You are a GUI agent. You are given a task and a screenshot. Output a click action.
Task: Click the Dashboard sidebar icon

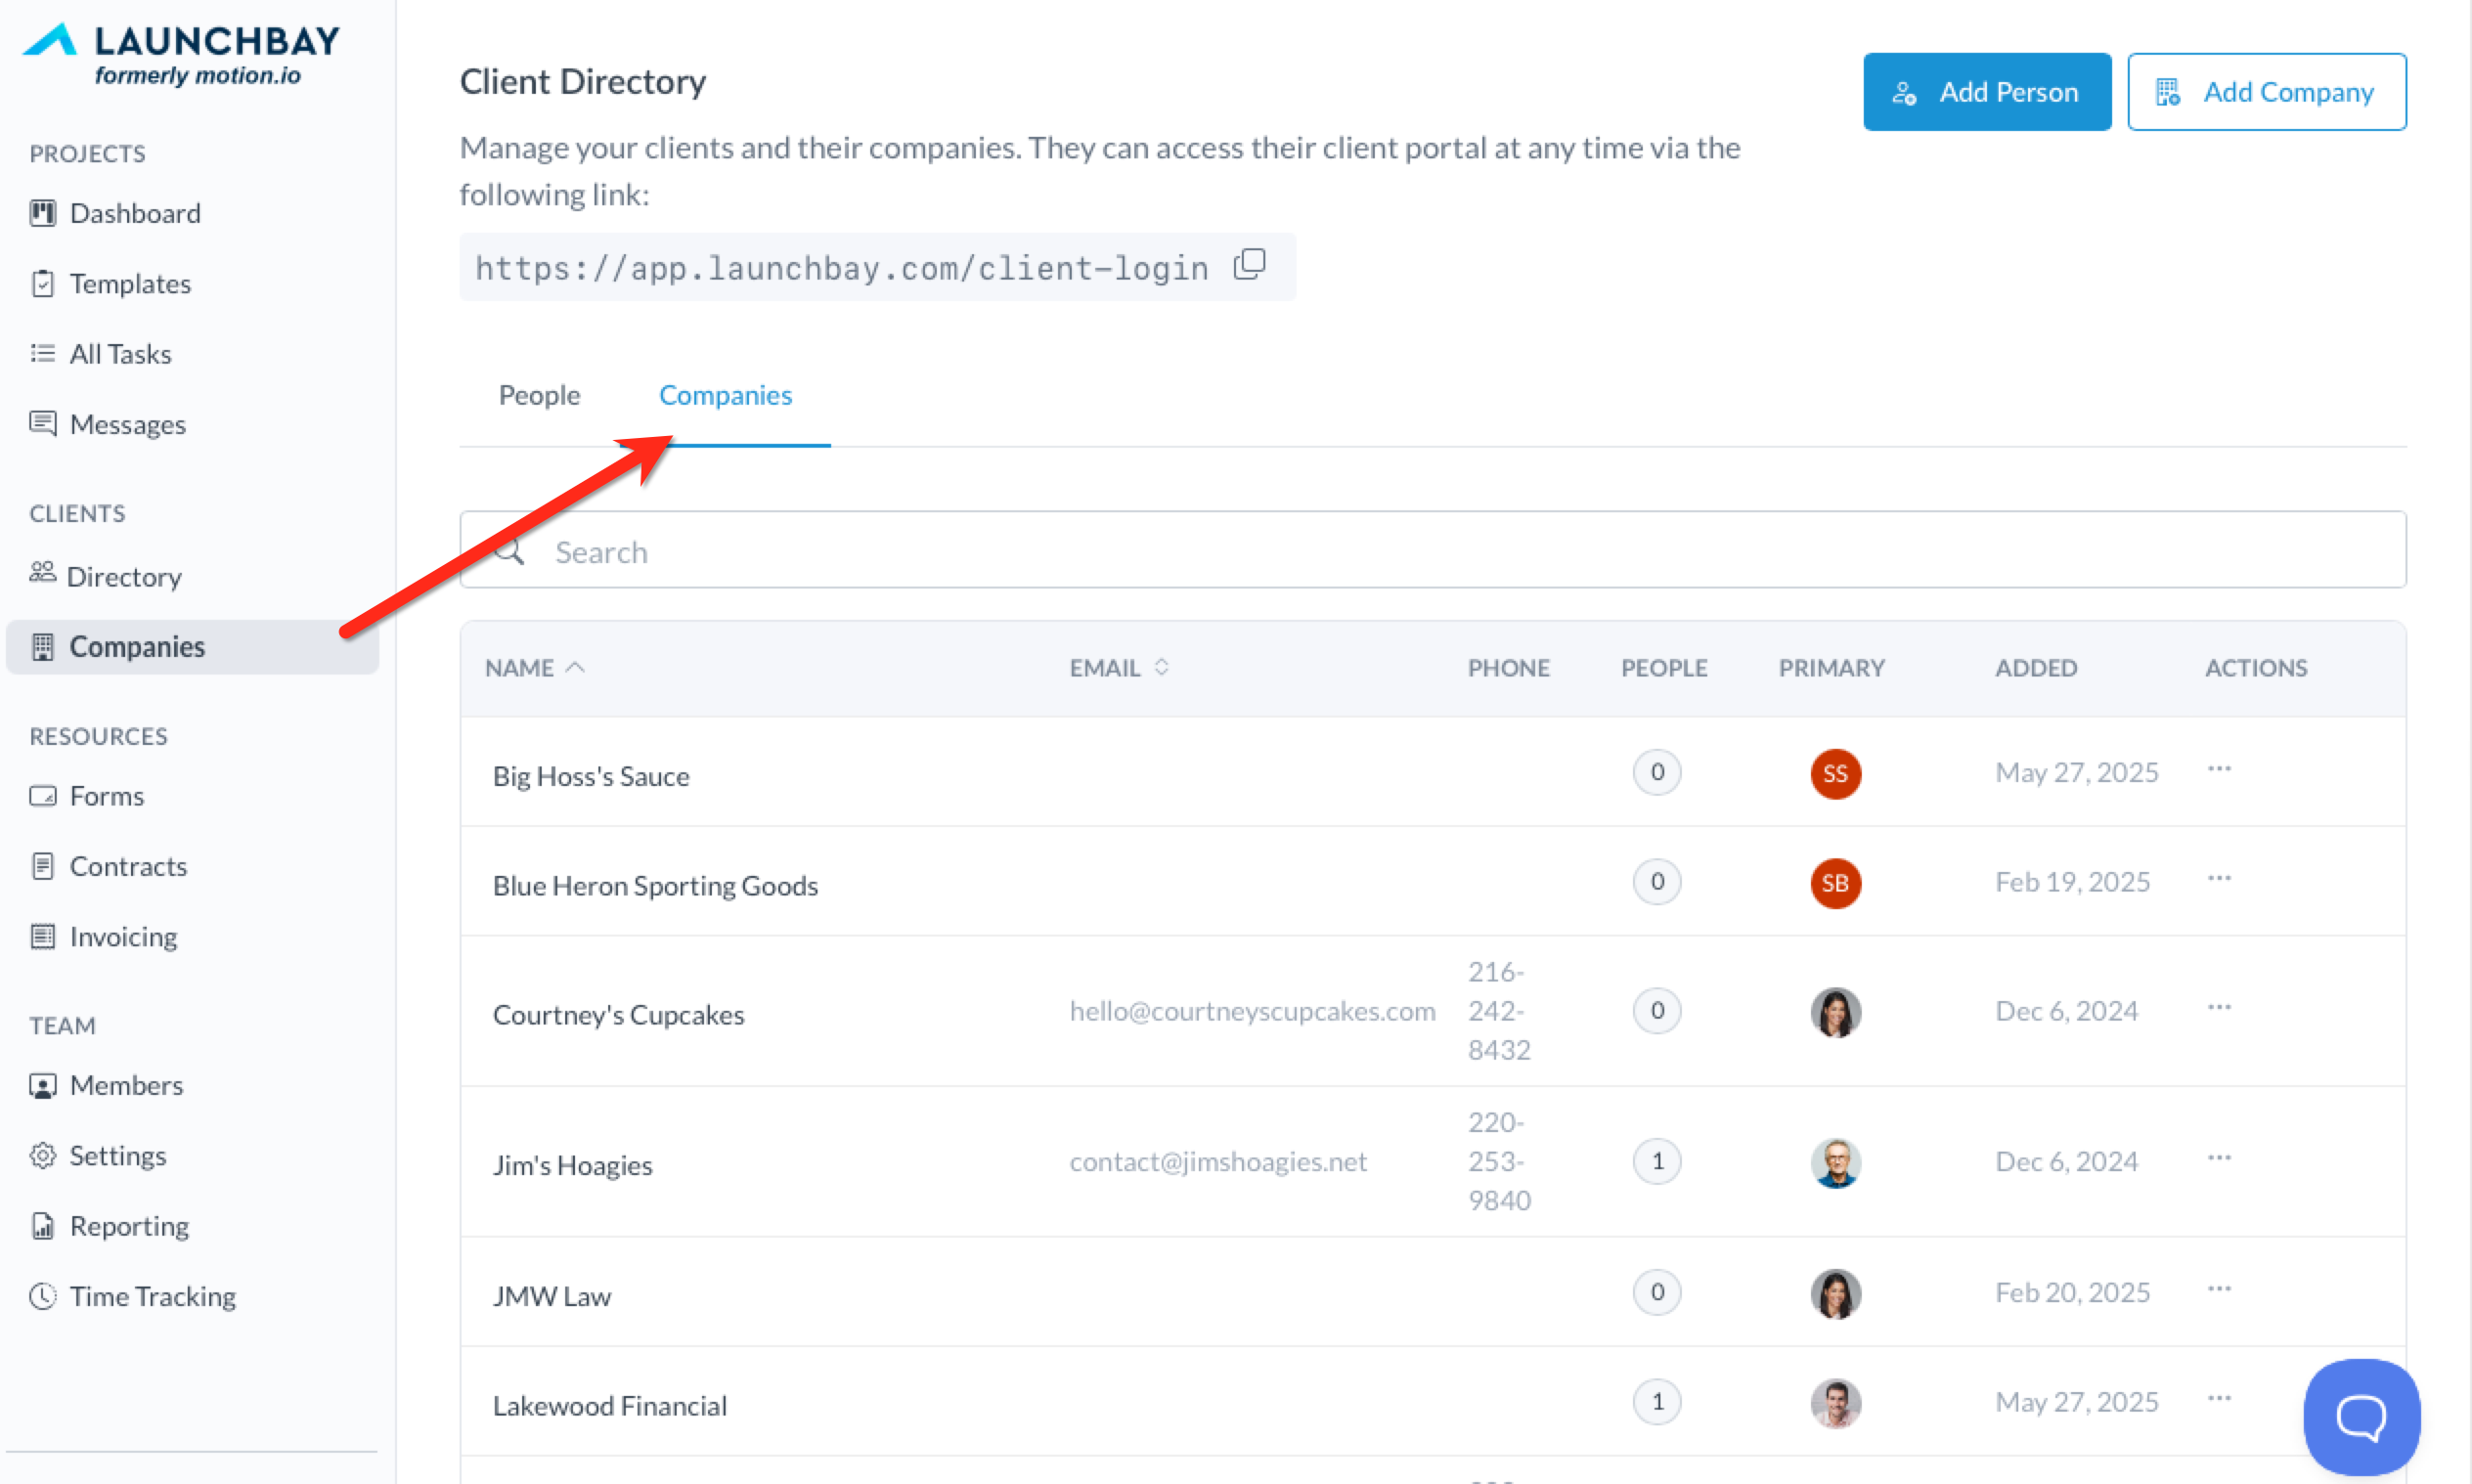(42, 213)
